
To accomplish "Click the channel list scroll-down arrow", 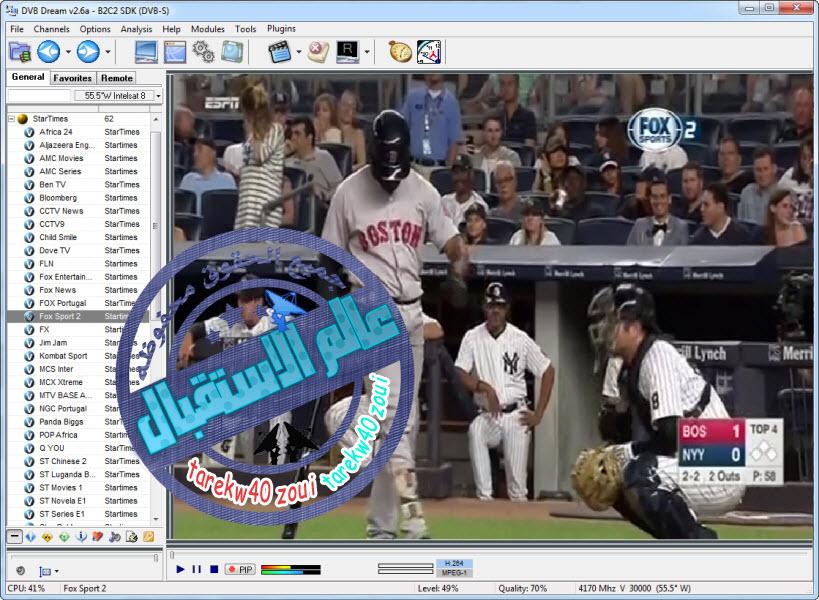I will coord(156,519).
